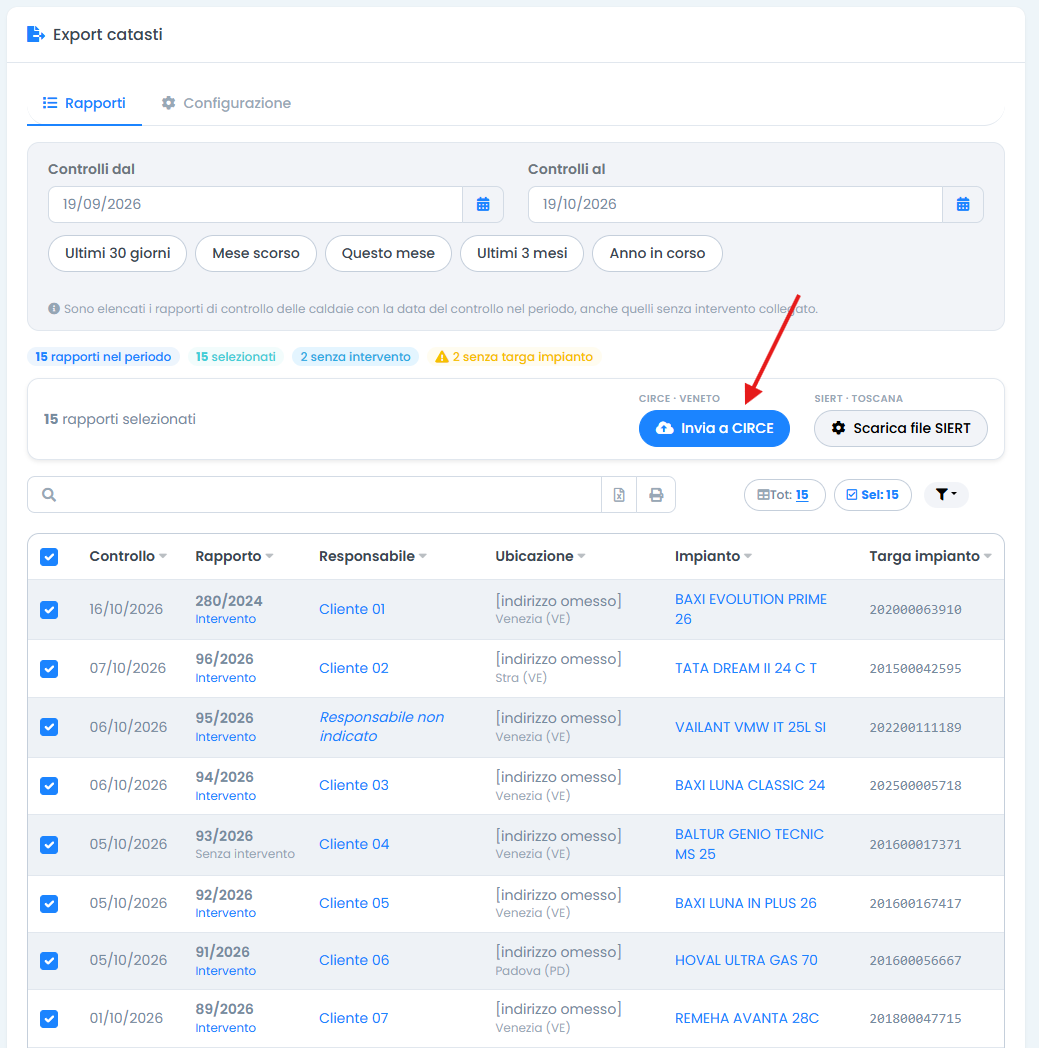
Task: Open Cliente 01 link
Action: [352, 610]
